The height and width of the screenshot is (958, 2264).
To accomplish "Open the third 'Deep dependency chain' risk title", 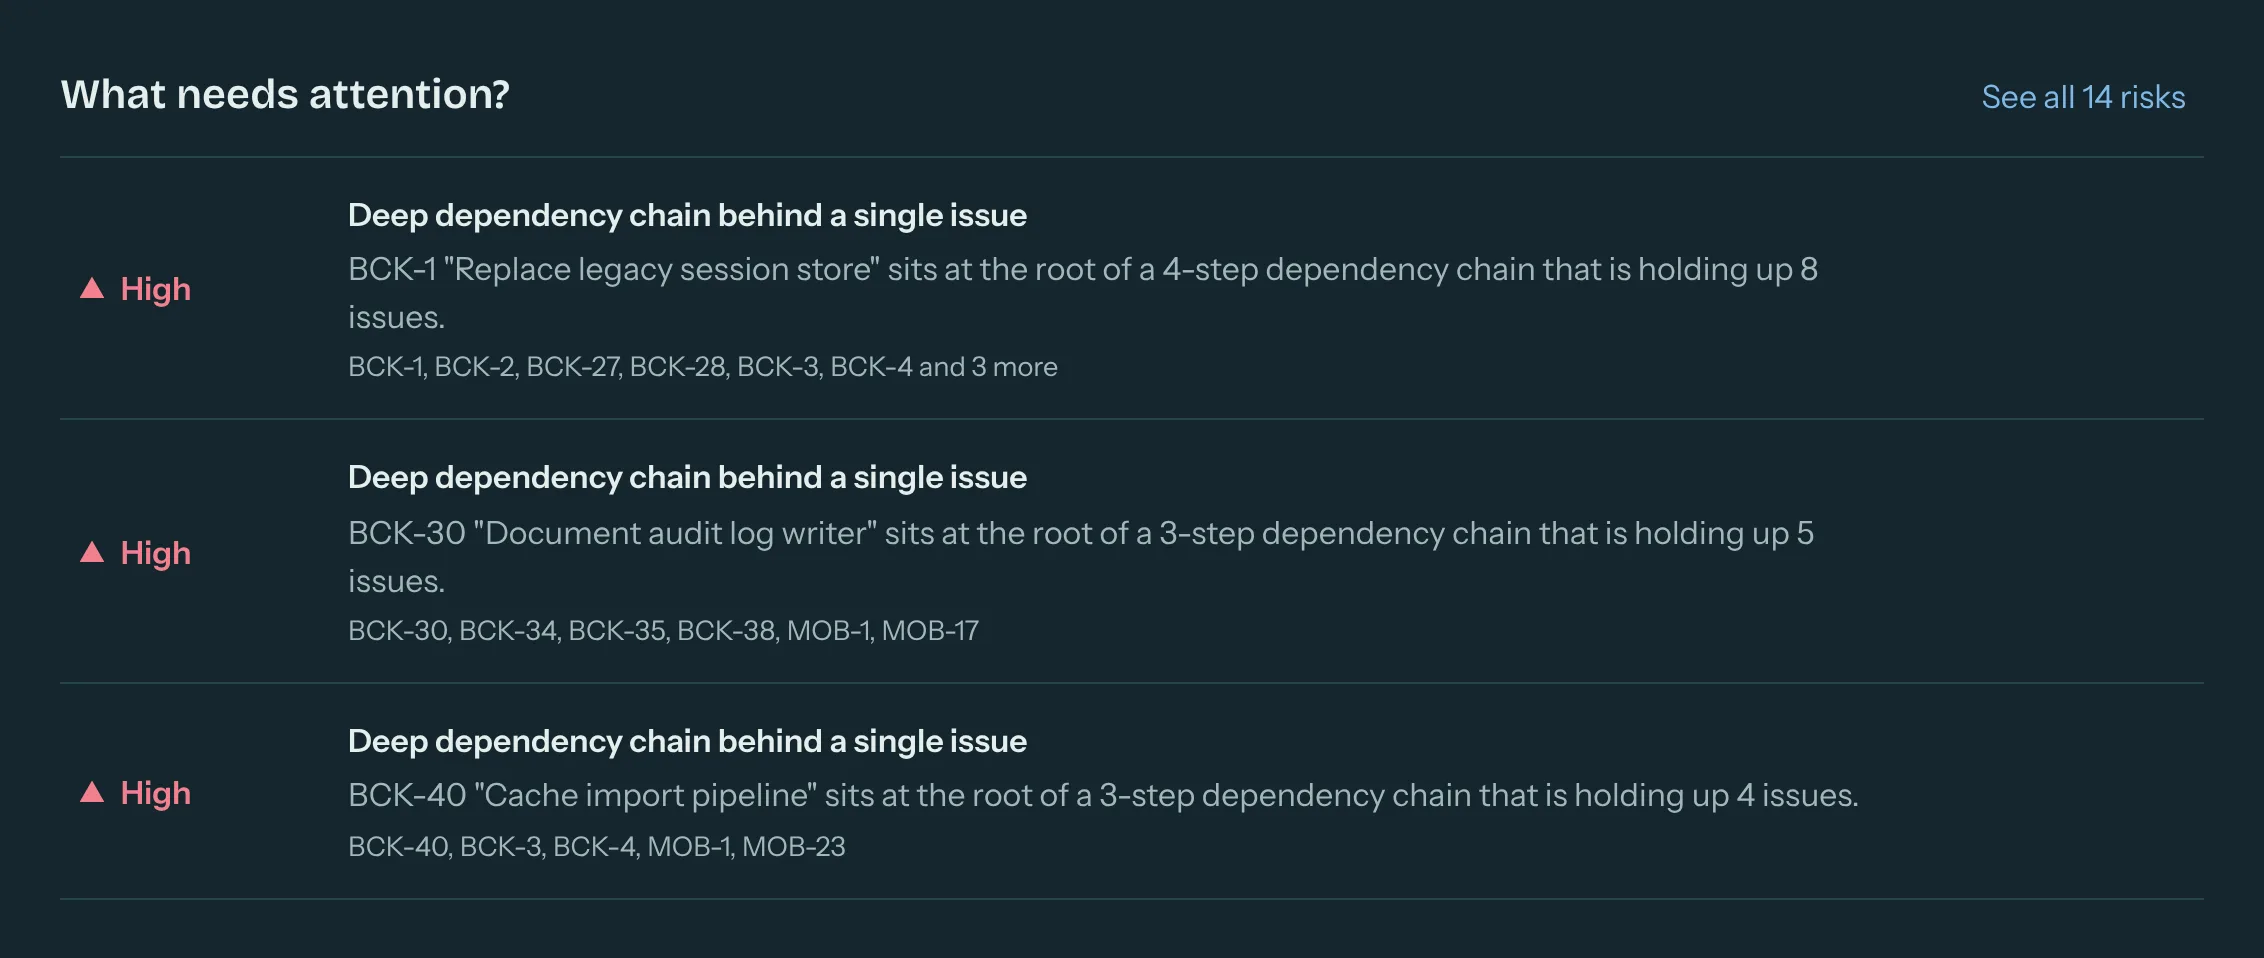I will (687, 741).
